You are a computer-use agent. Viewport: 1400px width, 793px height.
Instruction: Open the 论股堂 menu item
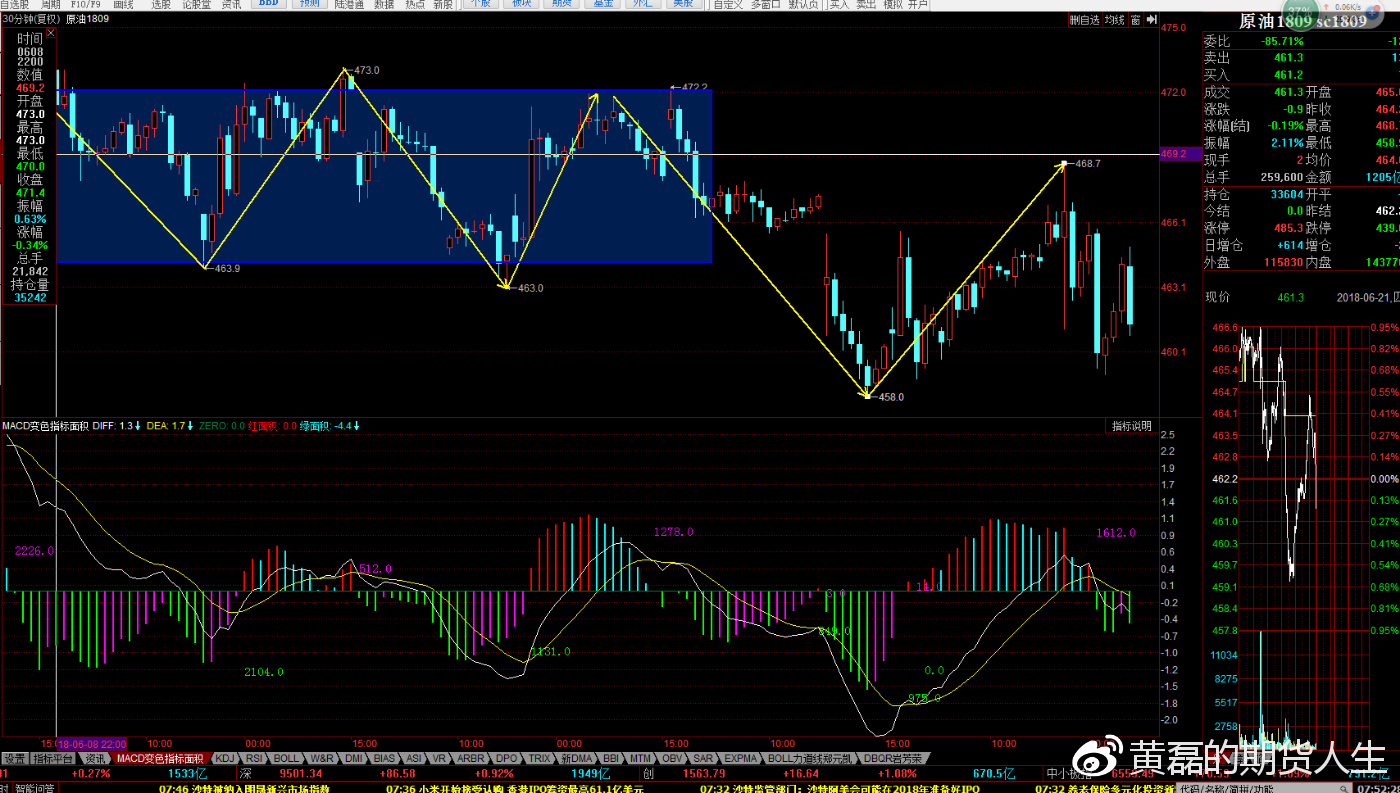point(196,4)
